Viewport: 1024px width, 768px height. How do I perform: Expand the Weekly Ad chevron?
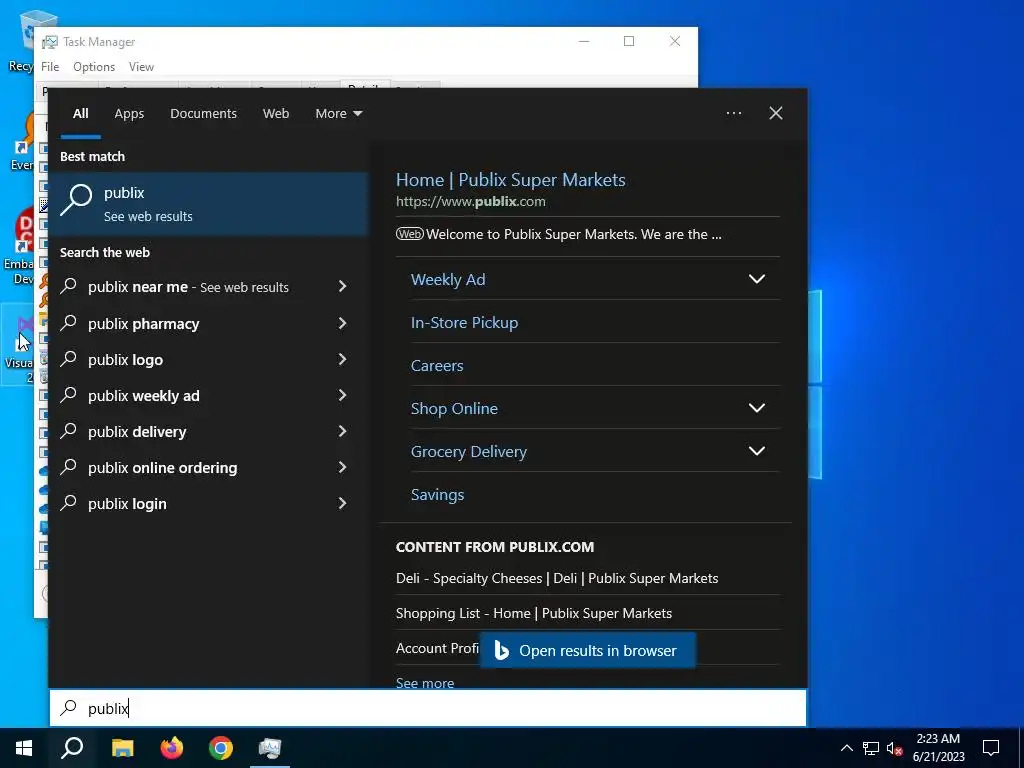point(757,279)
